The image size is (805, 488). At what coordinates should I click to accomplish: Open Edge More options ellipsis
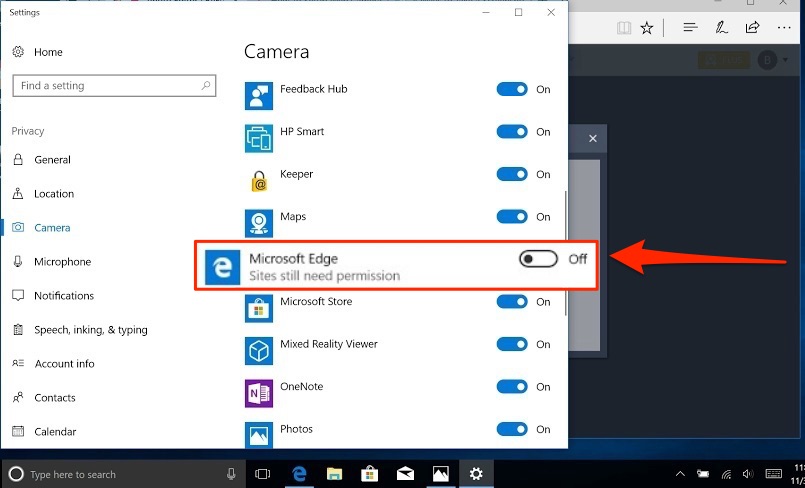(x=784, y=28)
